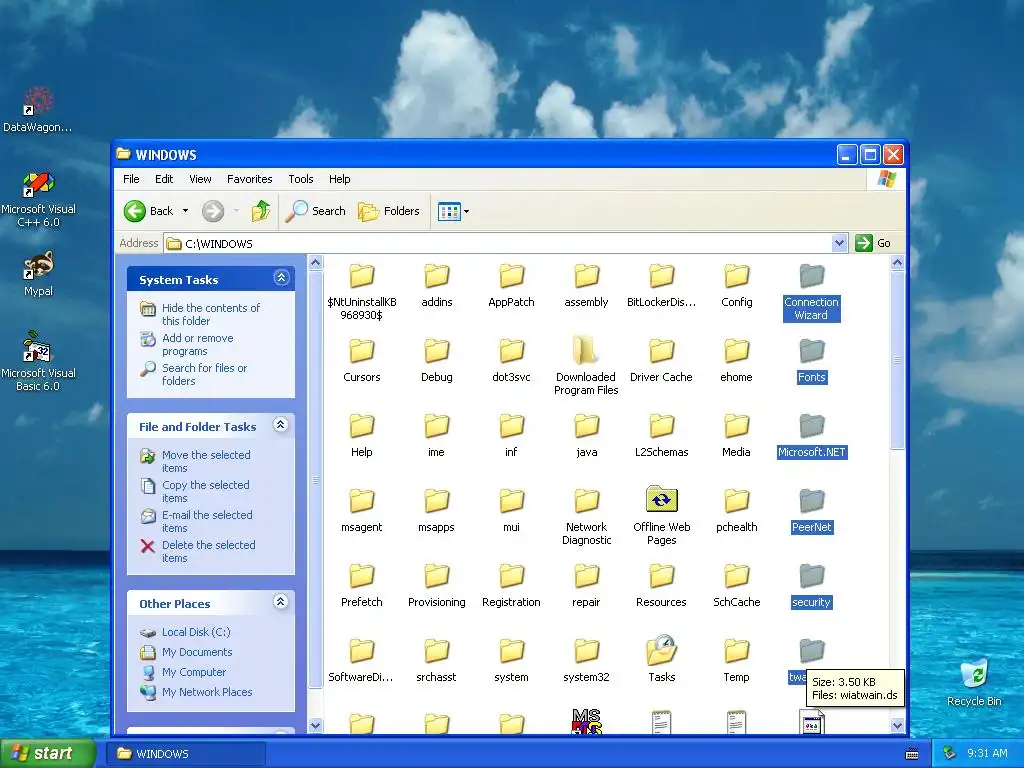Go Back using the green arrow
The image size is (1024, 768).
(x=135, y=211)
